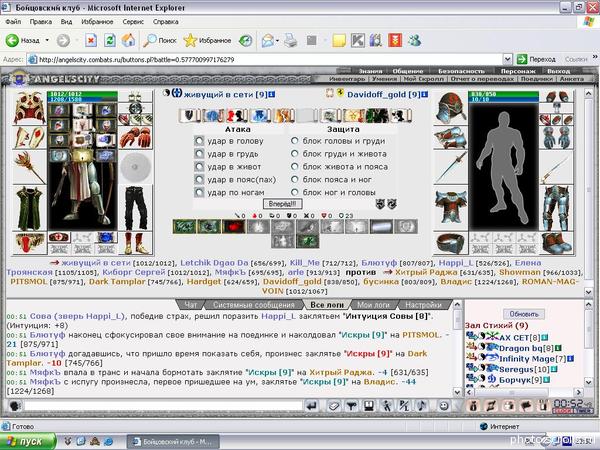The width and height of the screenshot is (600, 450).
Task: Click the helmet item on opponent panel
Action: [451, 107]
